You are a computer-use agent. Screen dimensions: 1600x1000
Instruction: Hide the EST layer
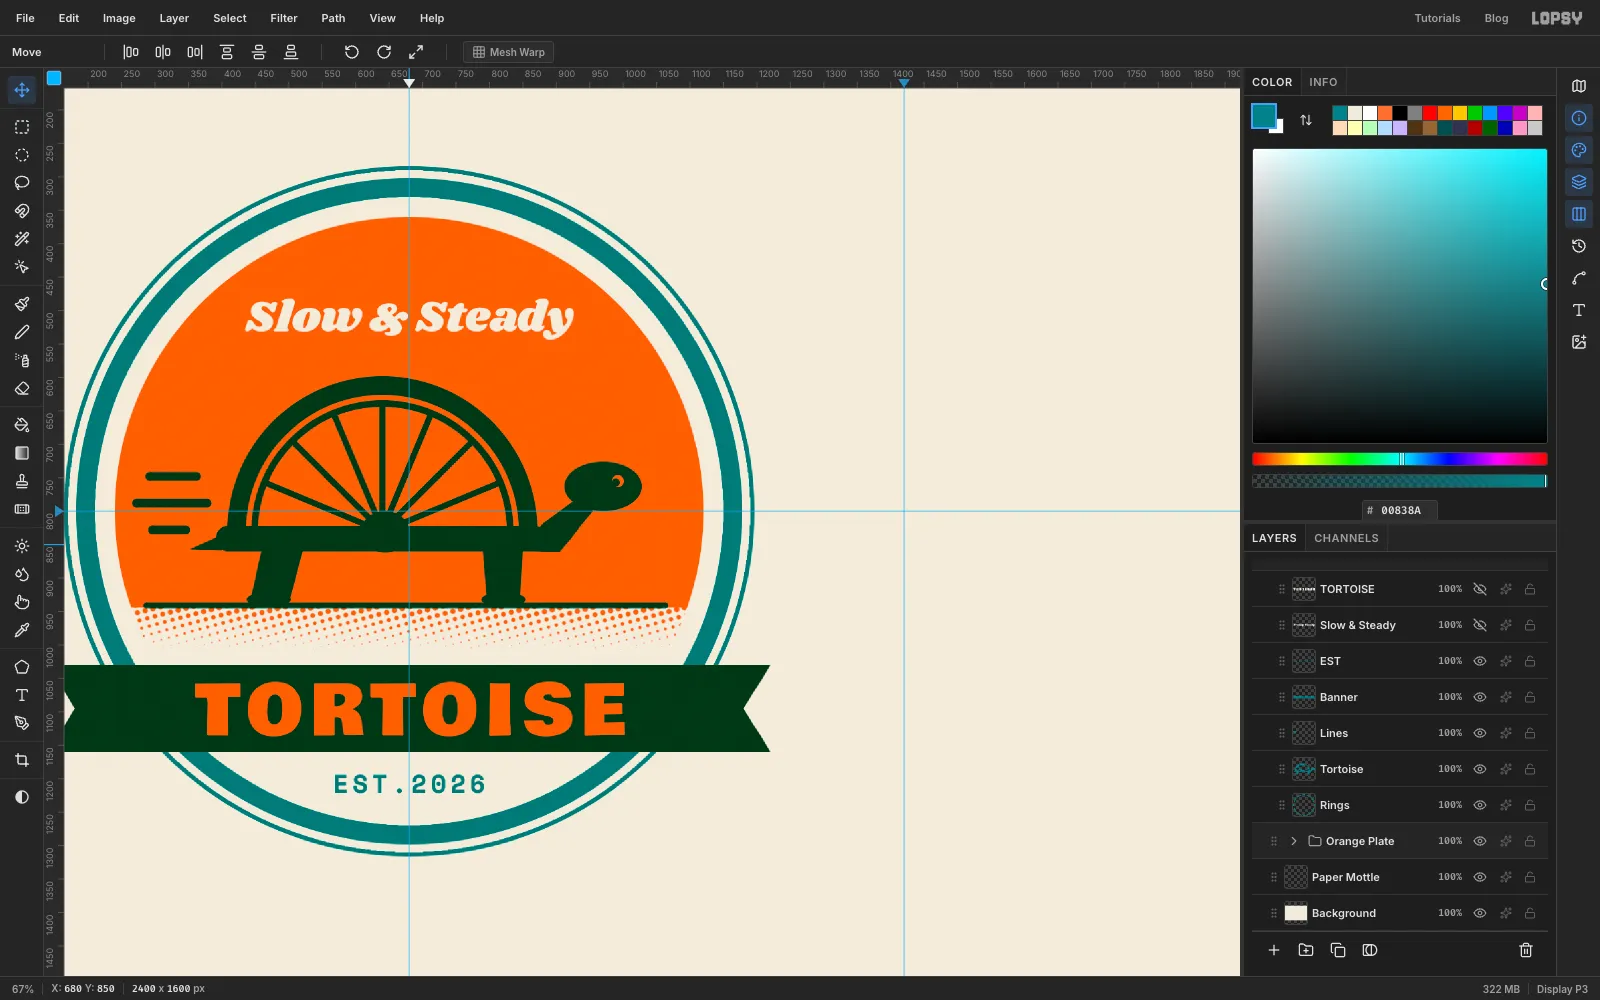(x=1480, y=661)
